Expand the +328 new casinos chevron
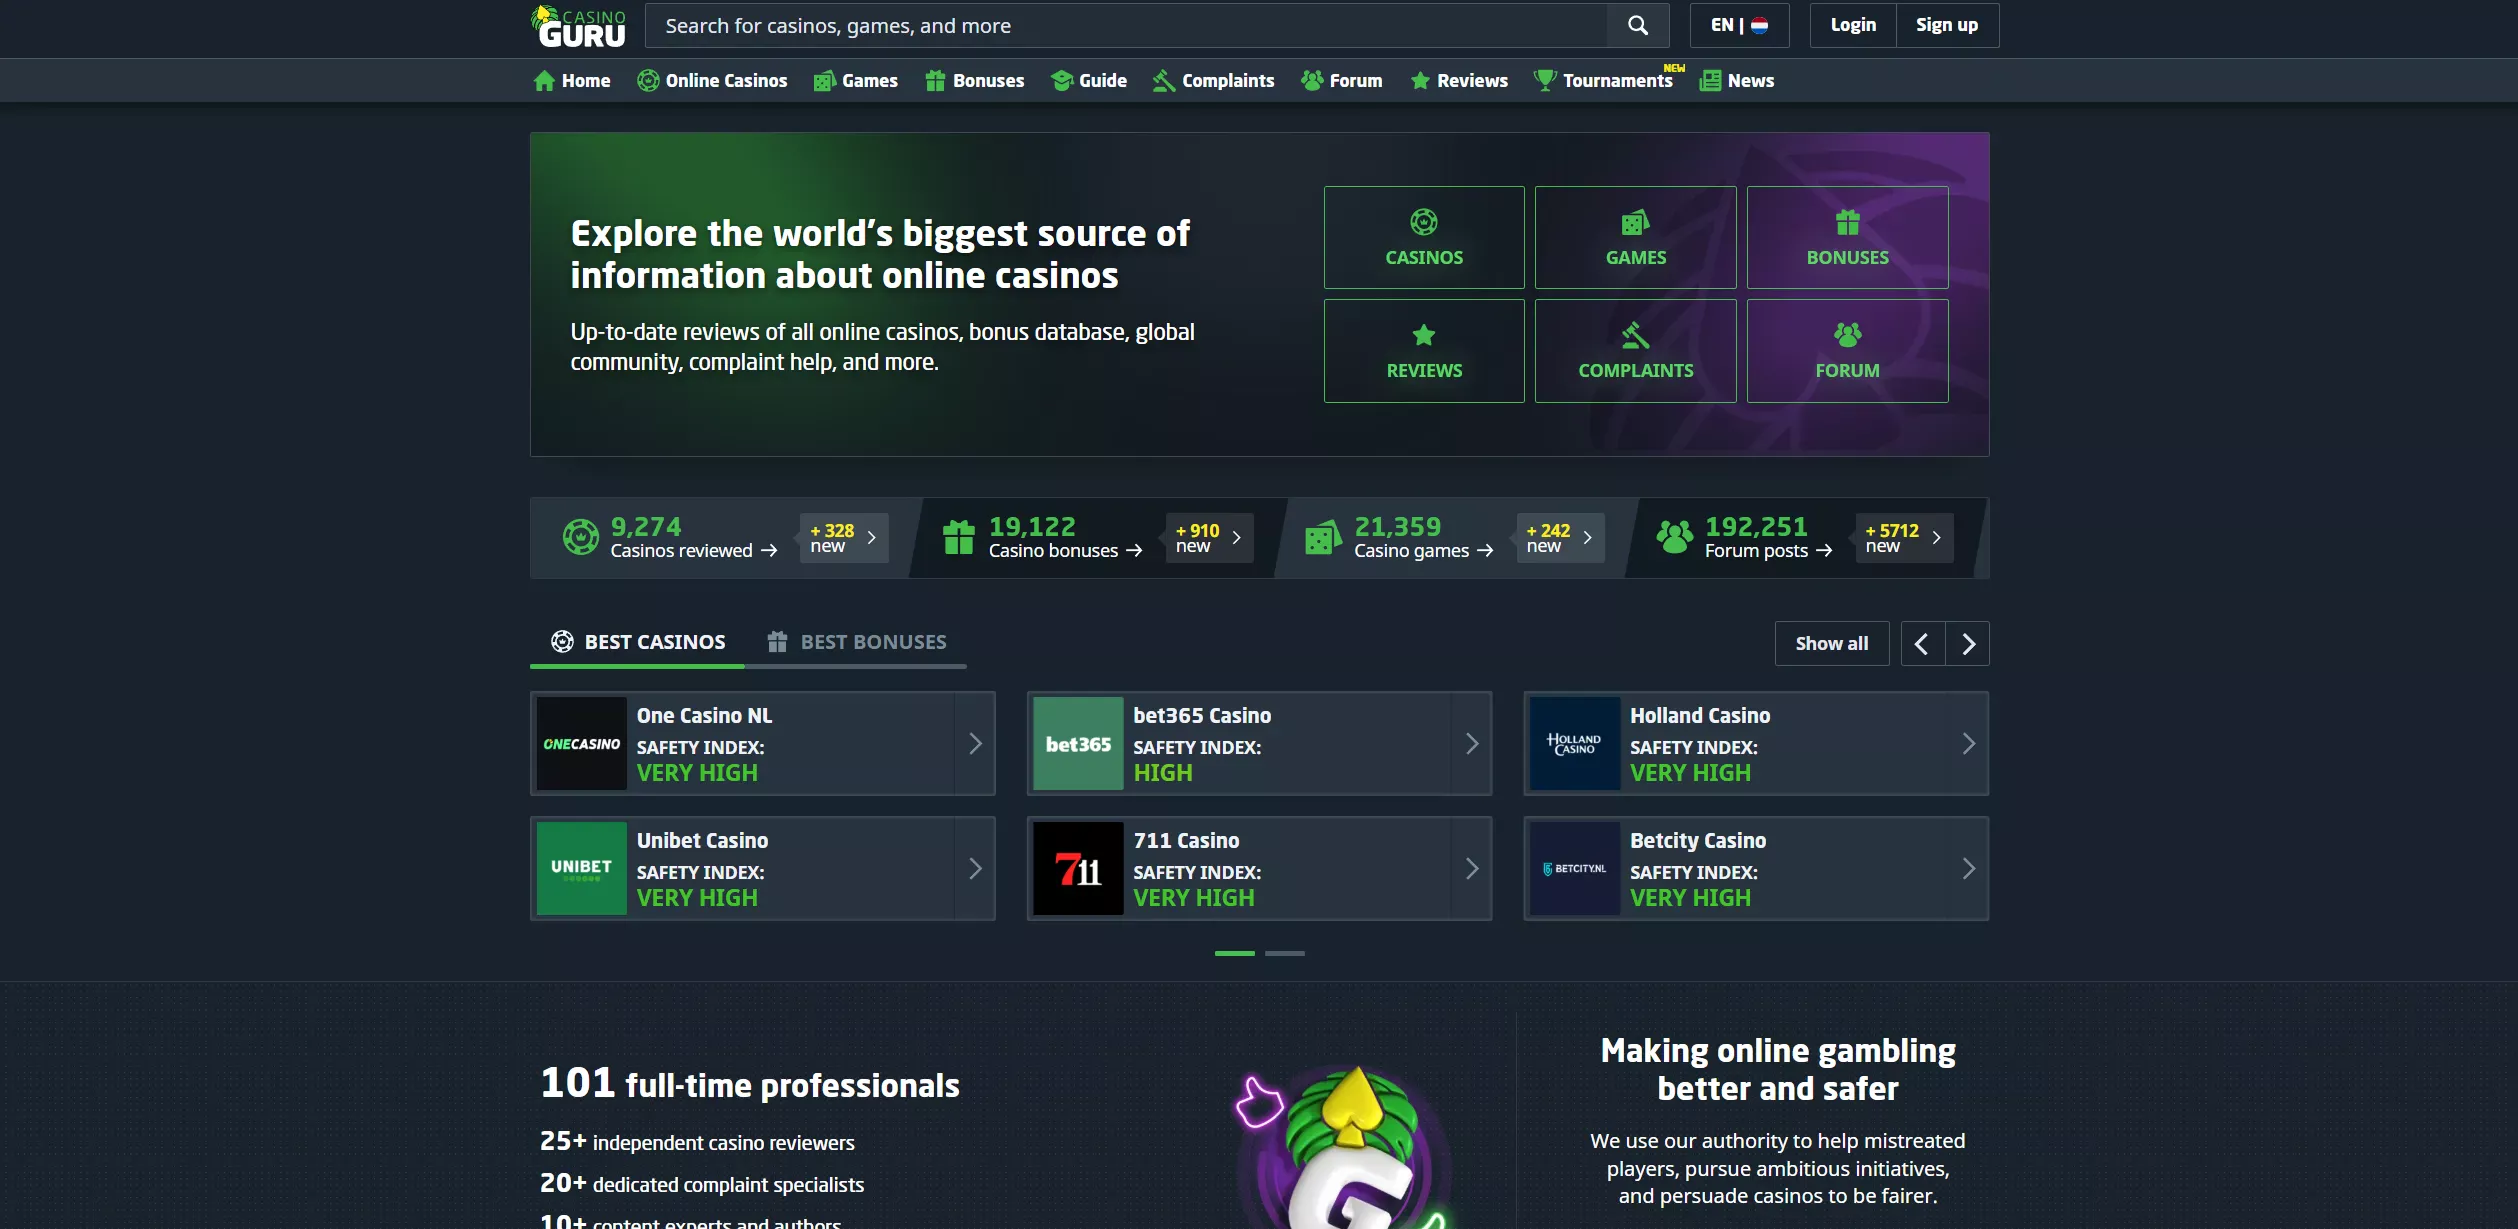 871,538
